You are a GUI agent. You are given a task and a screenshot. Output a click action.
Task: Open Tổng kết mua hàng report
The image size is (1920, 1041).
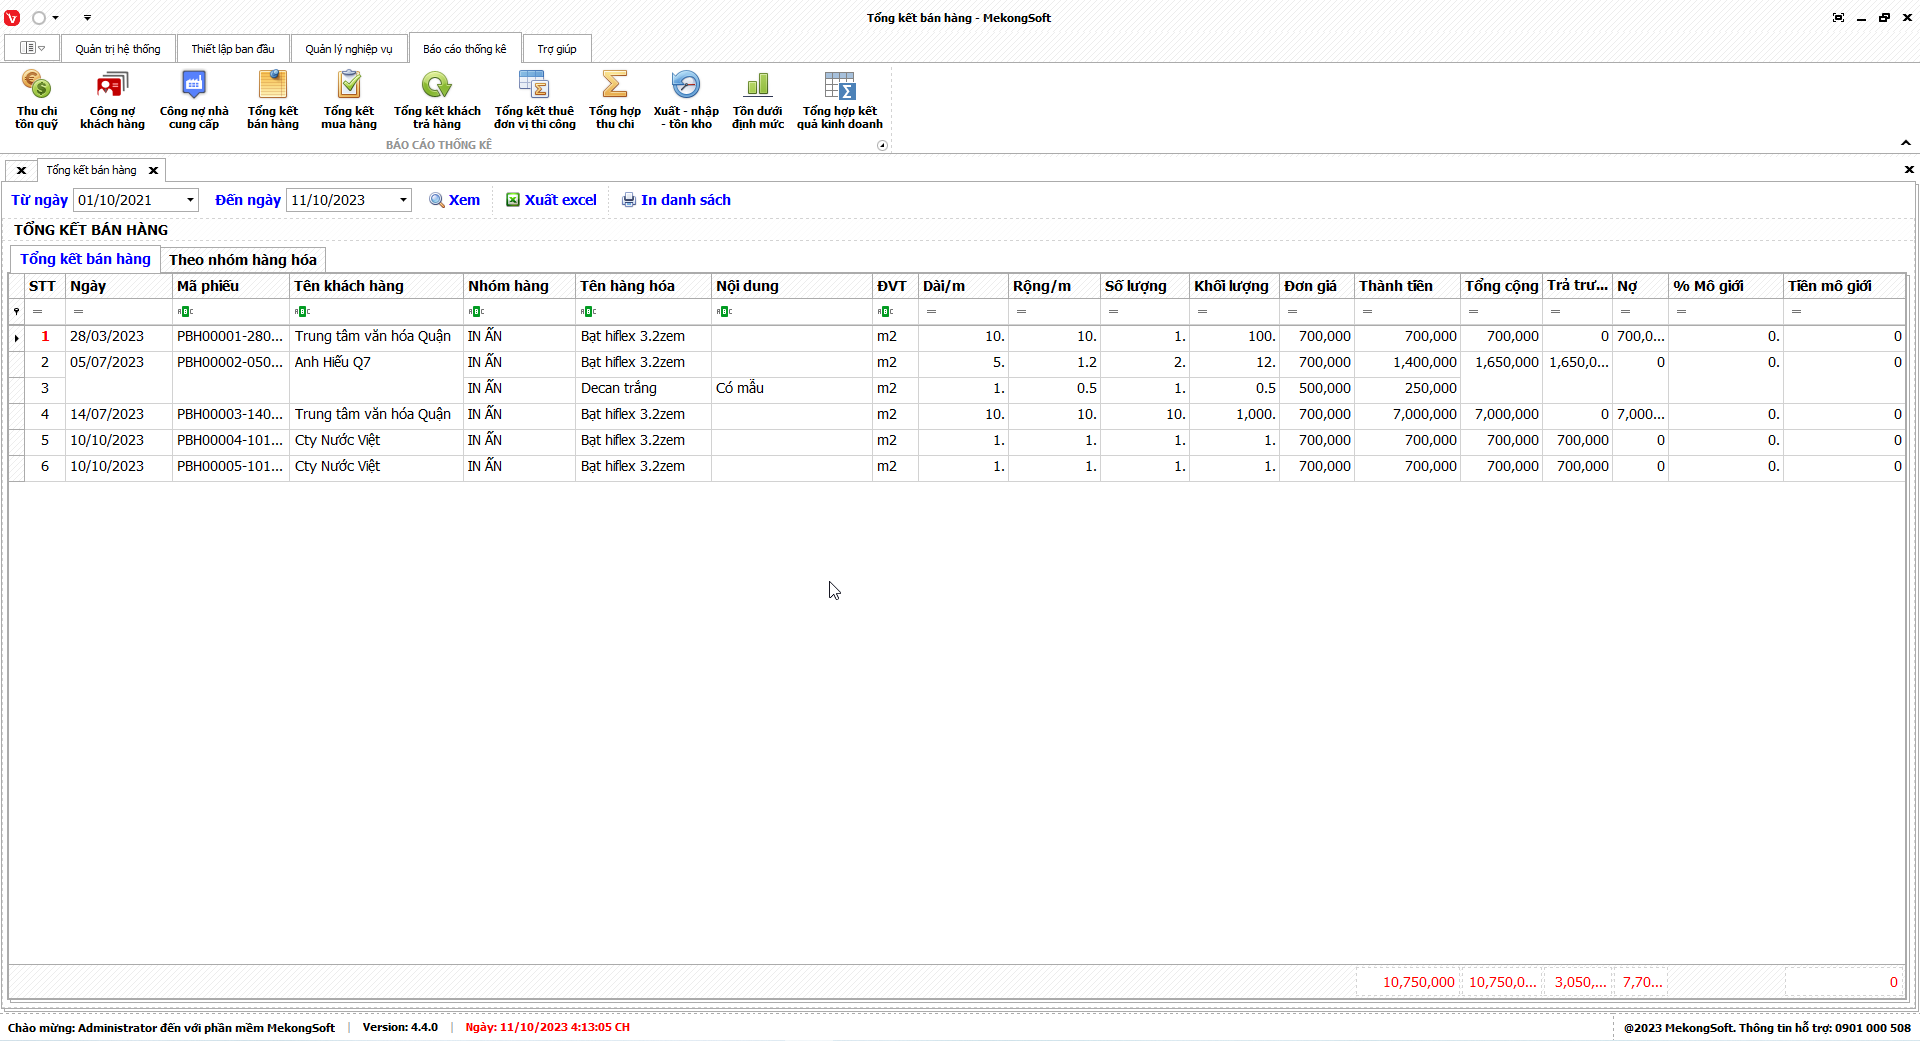click(x=349, y=100)
